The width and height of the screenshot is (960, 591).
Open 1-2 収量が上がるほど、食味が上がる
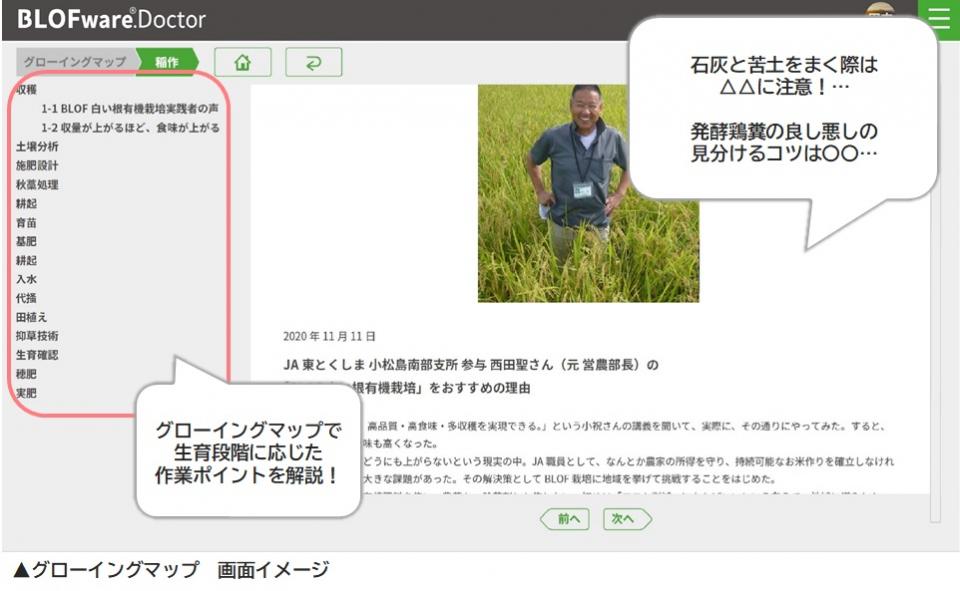coord(130,128)
